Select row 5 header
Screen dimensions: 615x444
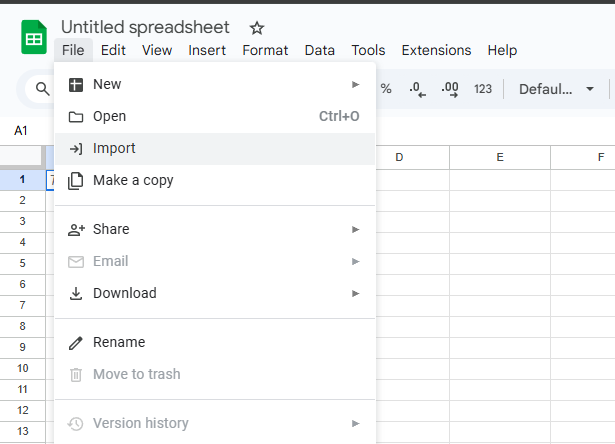coord(22,262)
